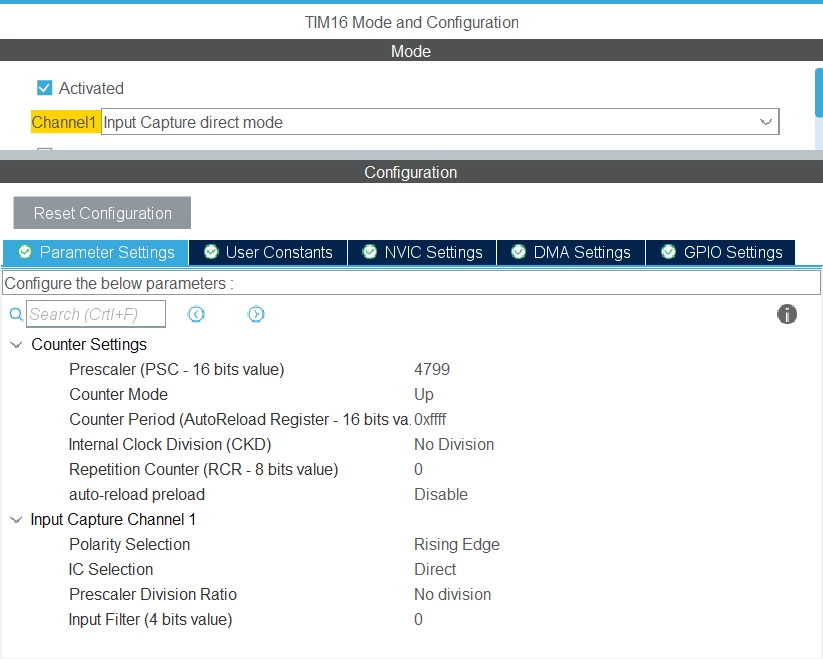Select the IC Selection value Direct

[x=435, y=569]
